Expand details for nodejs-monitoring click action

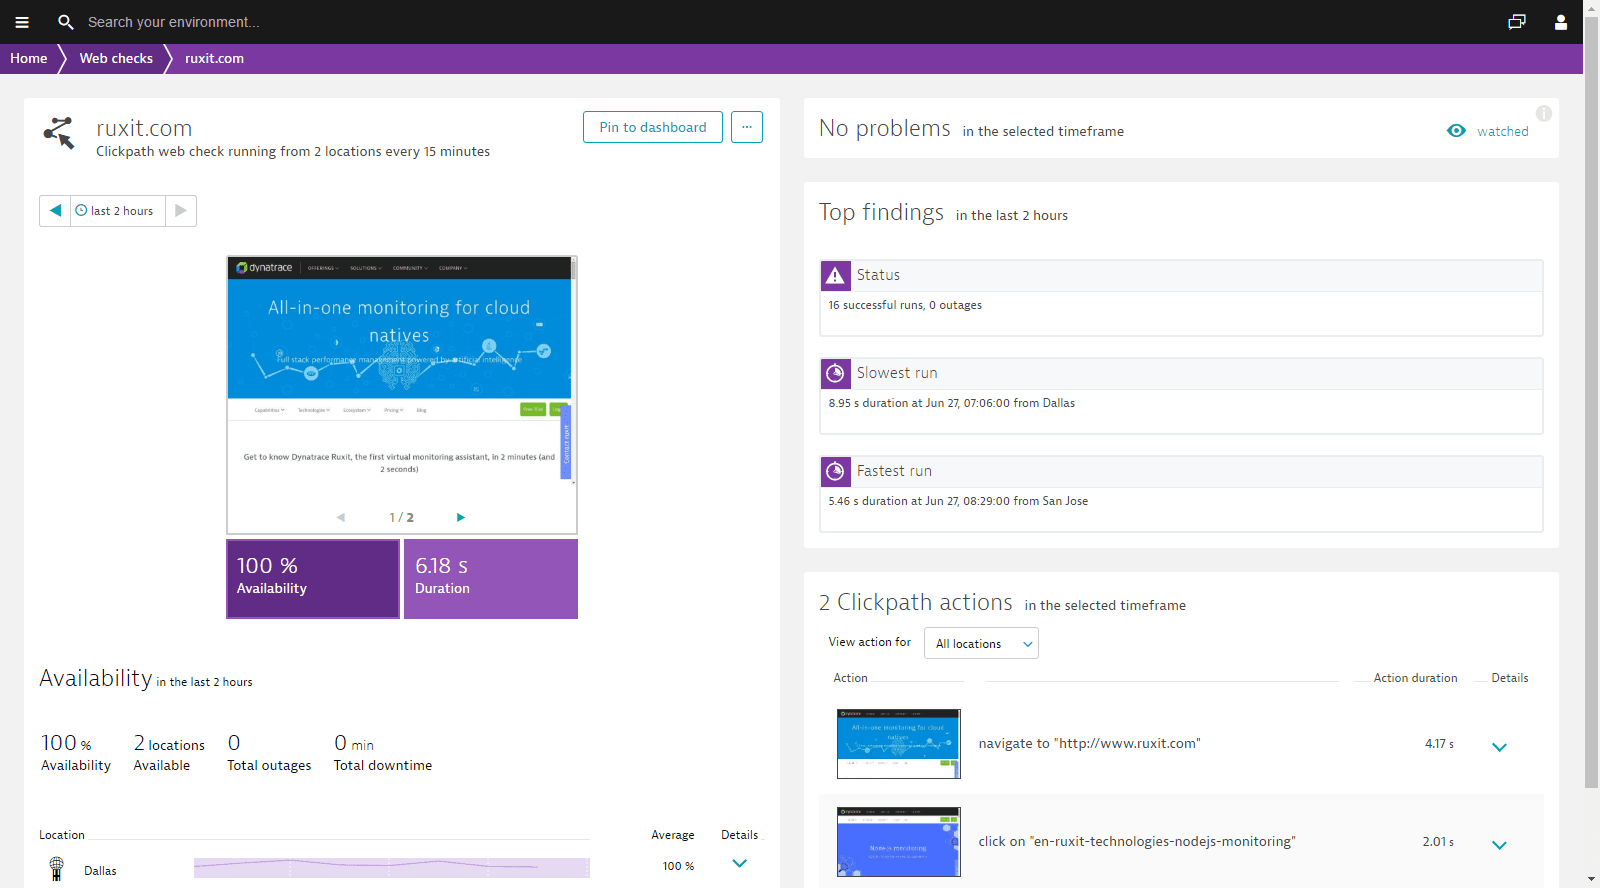pos(1499,845)
